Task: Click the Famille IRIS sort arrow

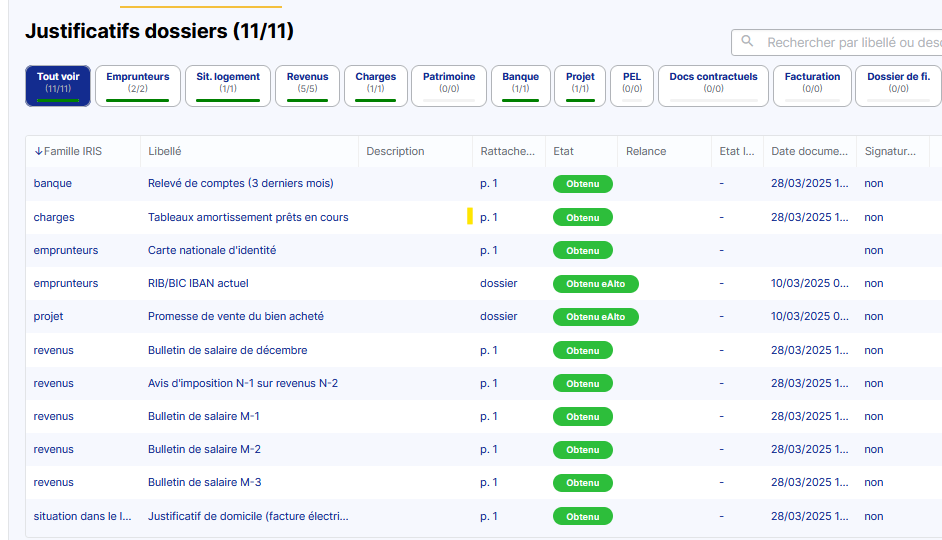Action: [38, 152]
